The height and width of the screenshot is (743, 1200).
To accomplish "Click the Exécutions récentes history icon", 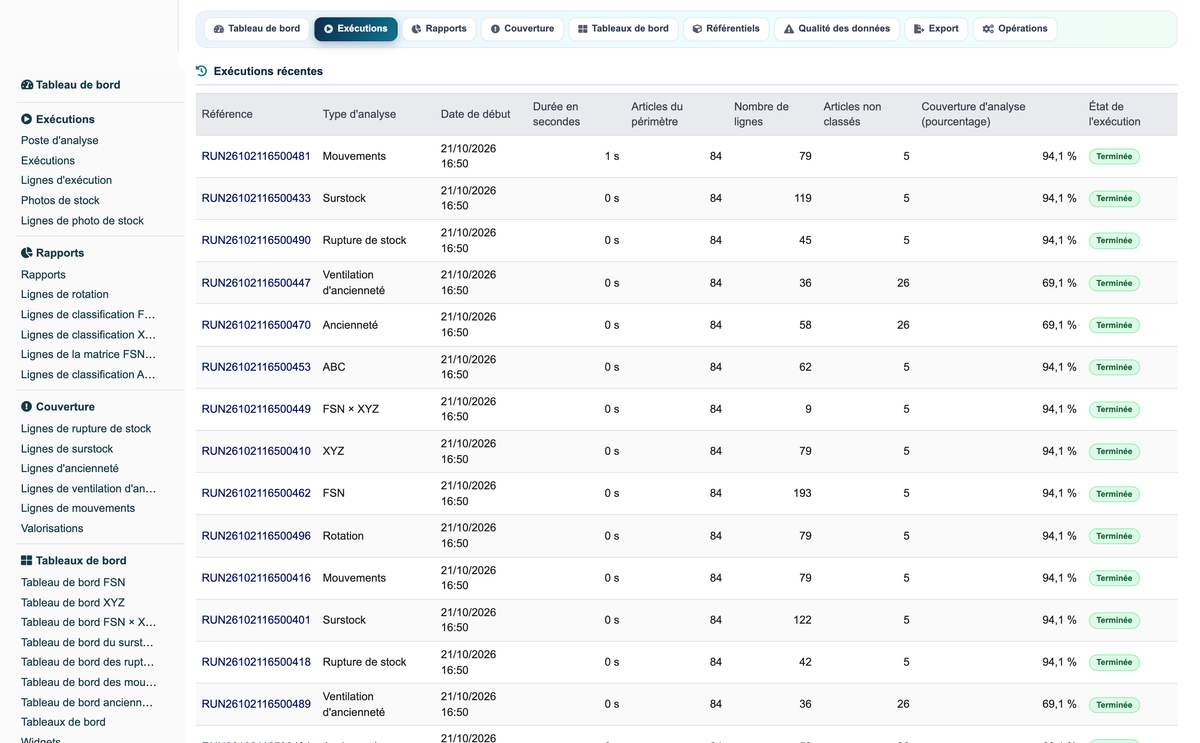I will pos(202,71).
